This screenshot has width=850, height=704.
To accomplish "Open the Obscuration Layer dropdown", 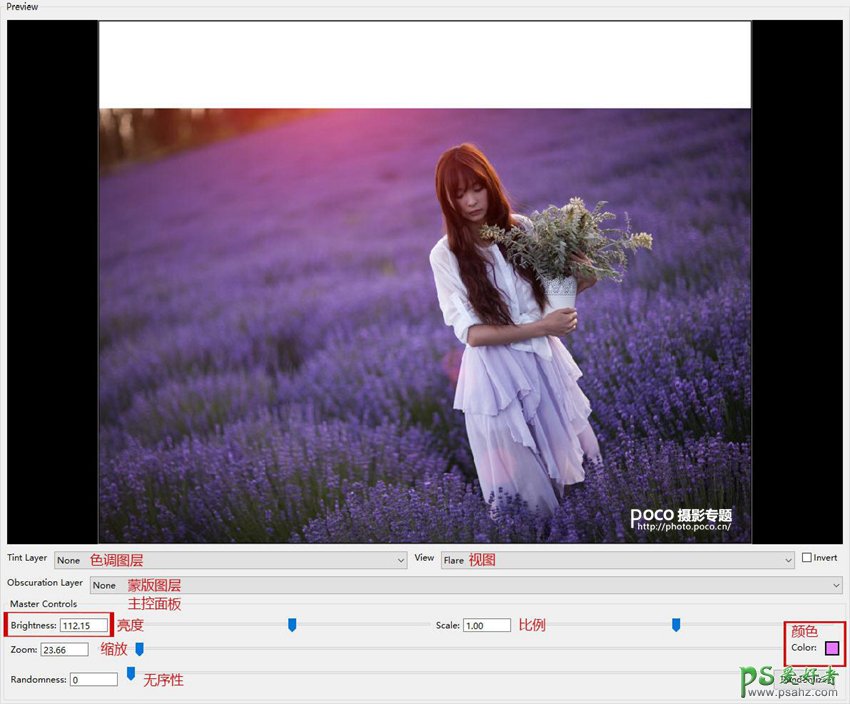I will 466,585.
